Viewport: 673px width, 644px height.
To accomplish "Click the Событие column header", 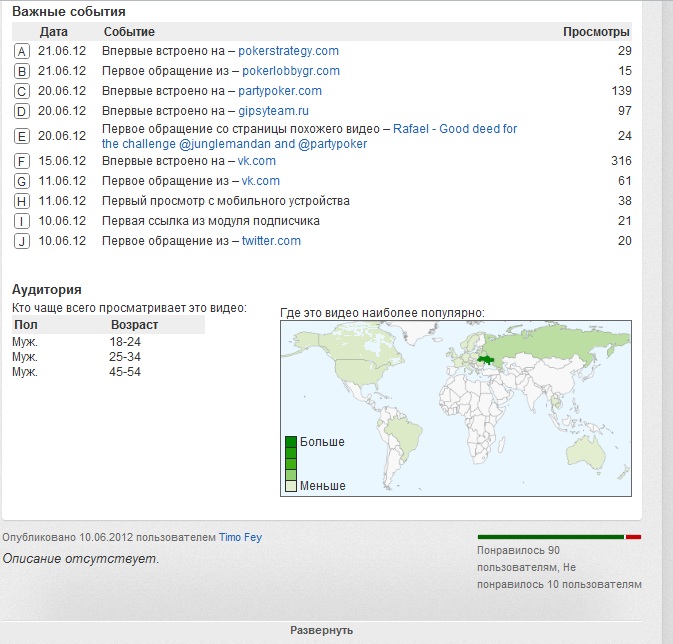I will (129, 32).
